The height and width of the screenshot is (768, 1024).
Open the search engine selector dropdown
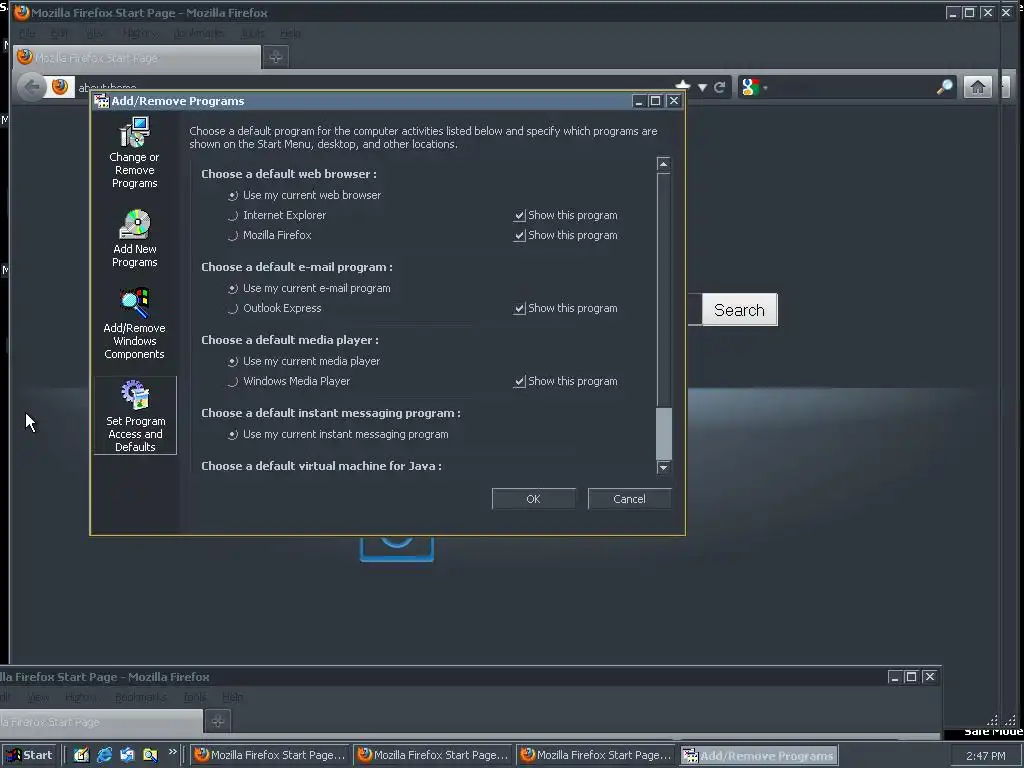coord(765,88)
